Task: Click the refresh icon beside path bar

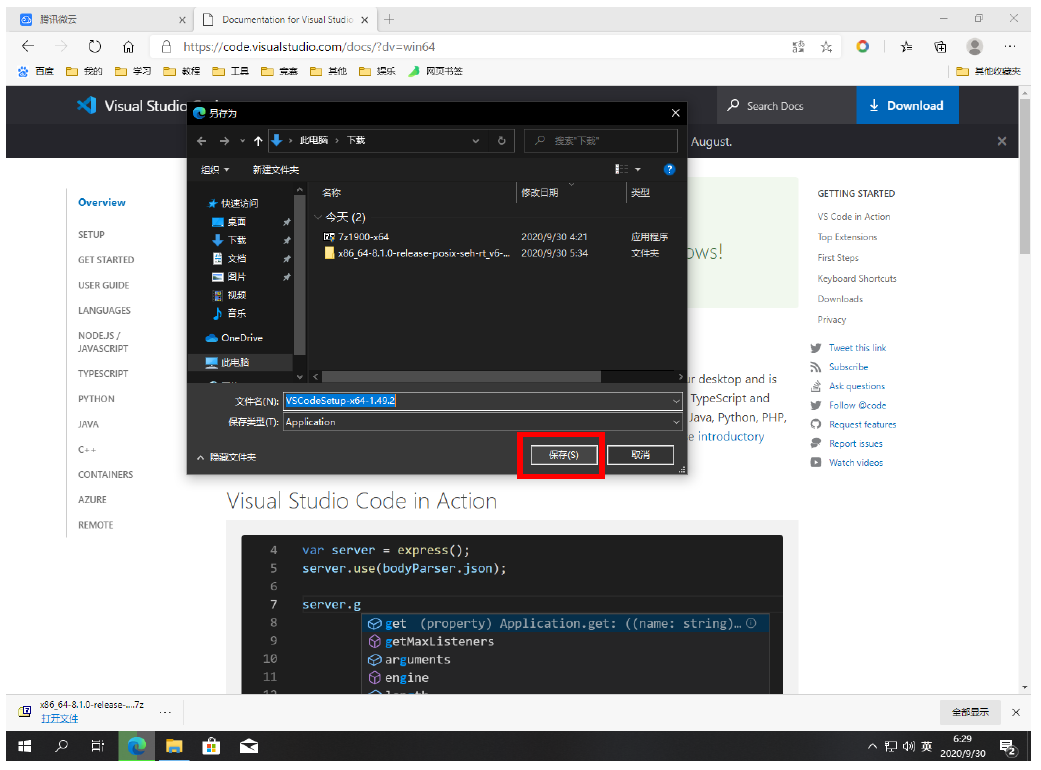Action: pos(502,141)
